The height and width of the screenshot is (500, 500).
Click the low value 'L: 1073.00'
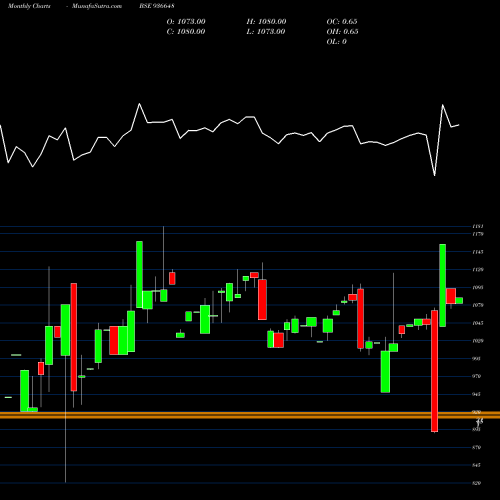tap(266, 32)
